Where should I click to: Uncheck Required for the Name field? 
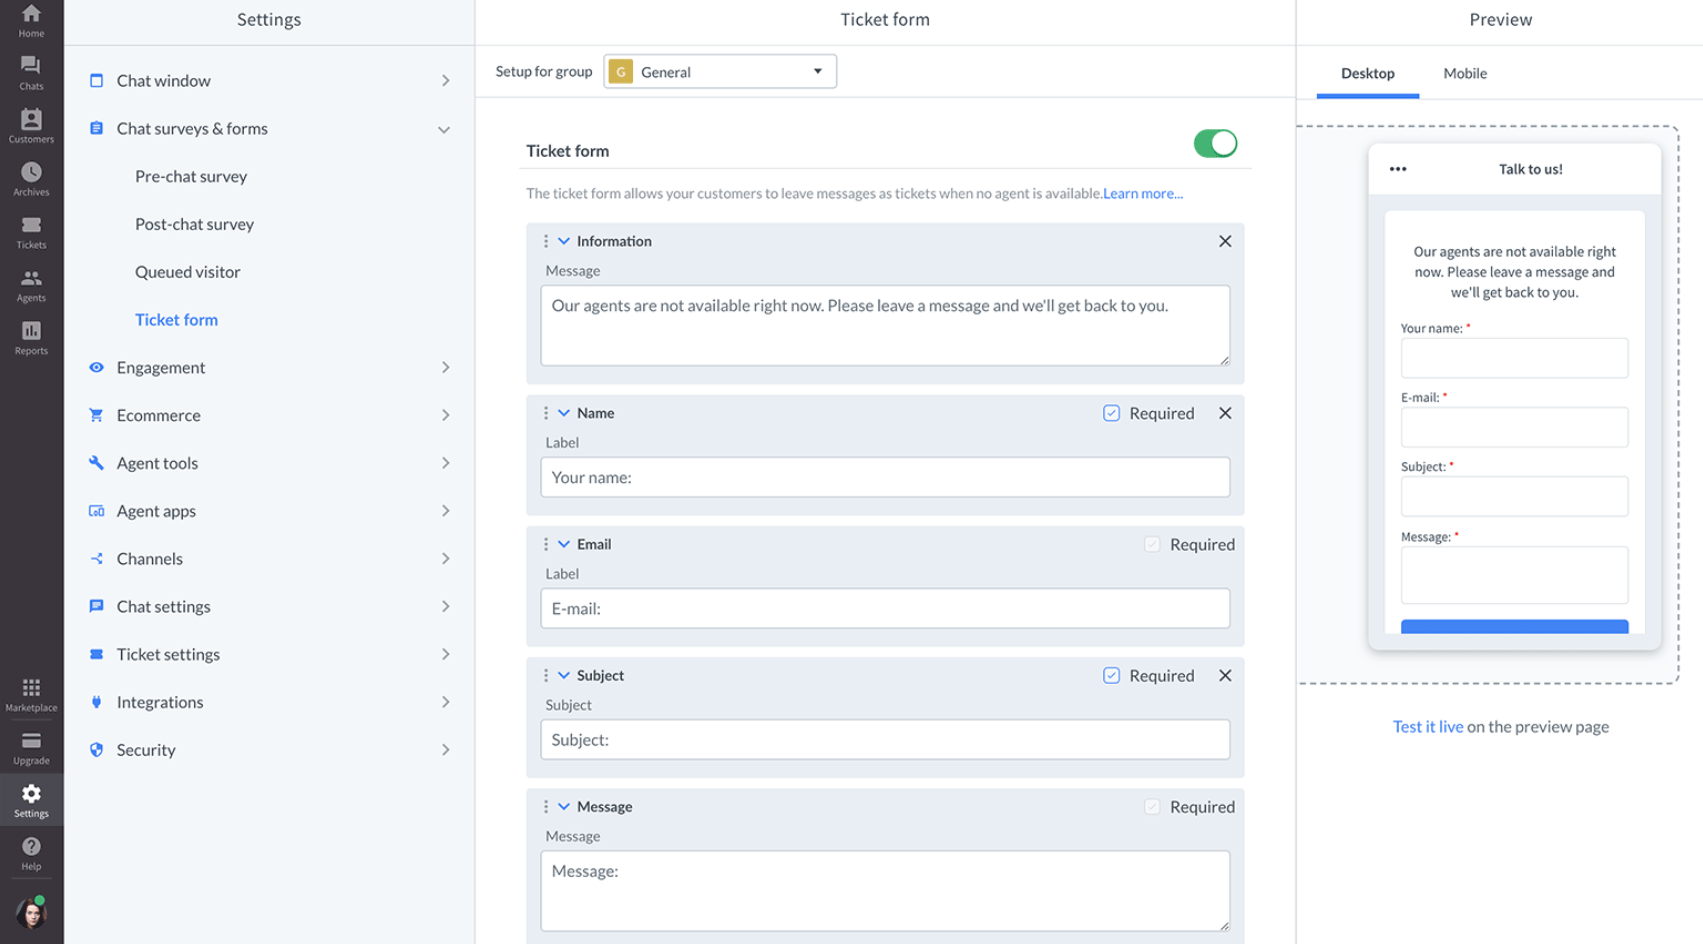tap(1111, 412)
